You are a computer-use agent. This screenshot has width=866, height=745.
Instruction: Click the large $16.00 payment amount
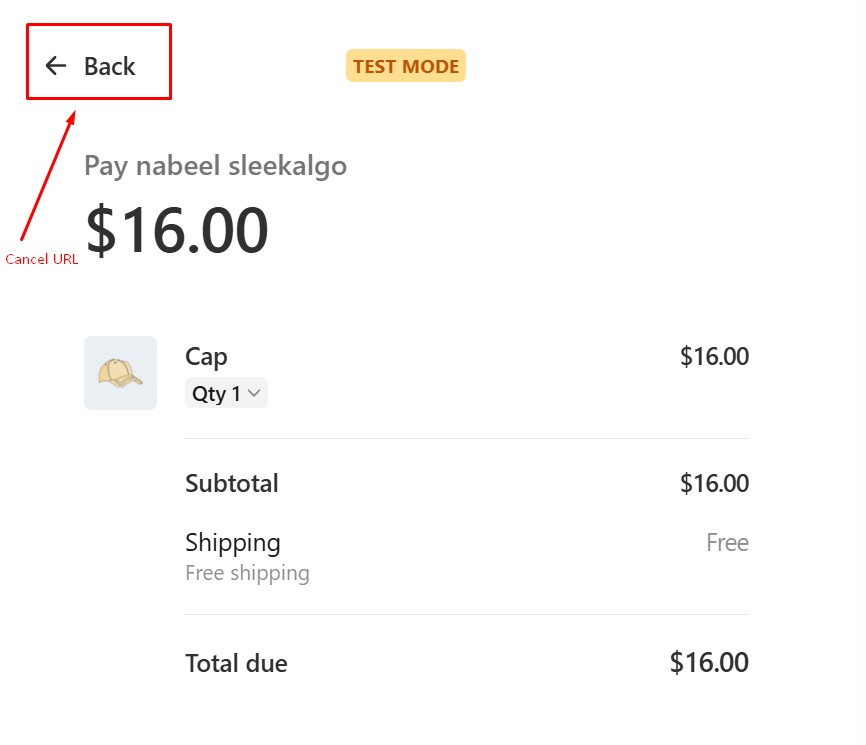coord(177,230)
